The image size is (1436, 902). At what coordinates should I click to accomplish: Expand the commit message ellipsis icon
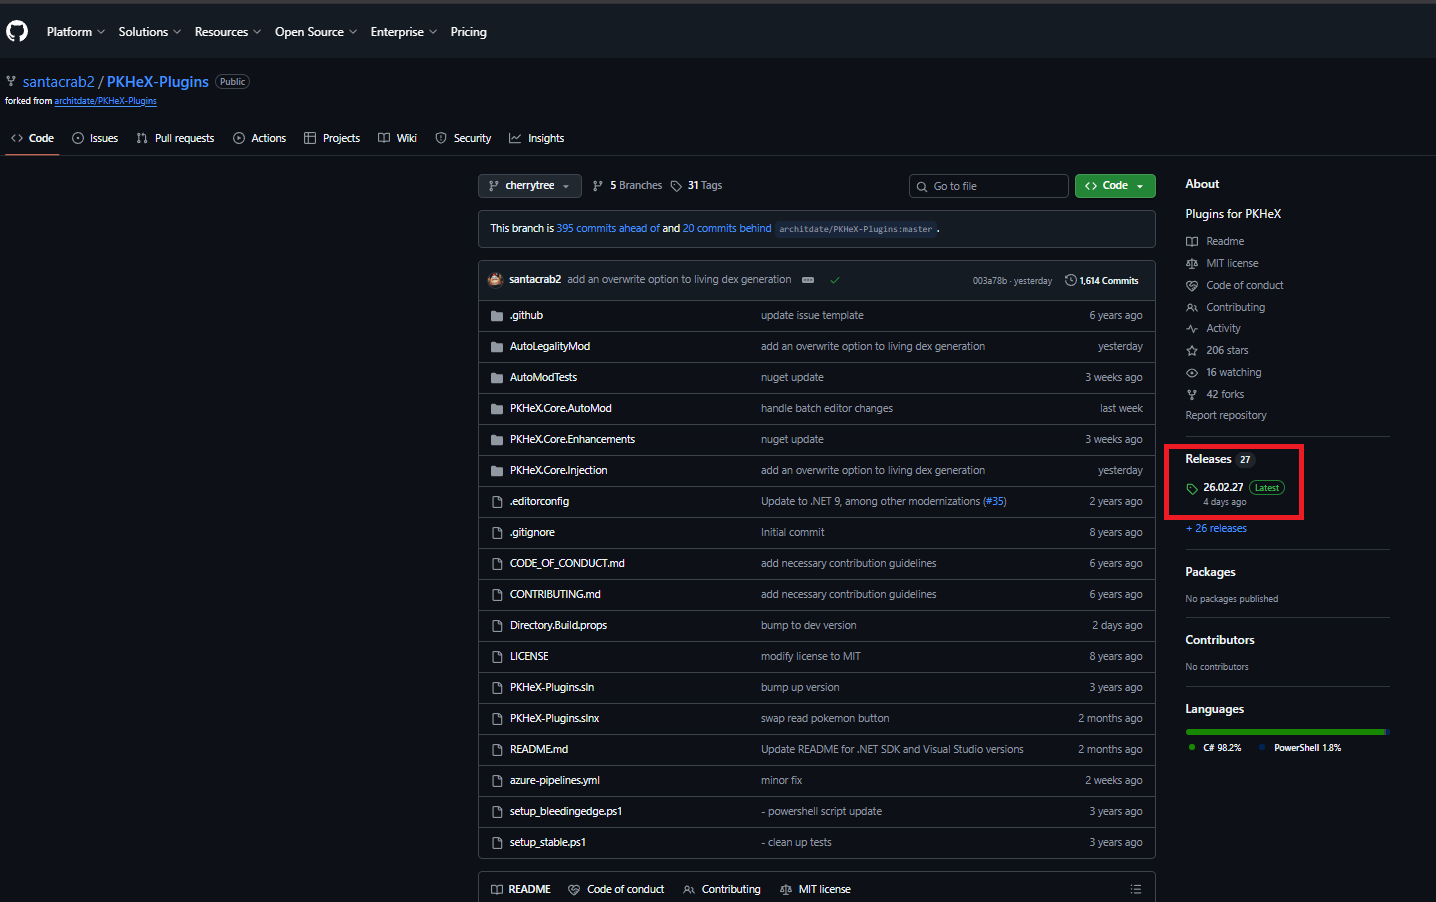[x=808, y=280]
